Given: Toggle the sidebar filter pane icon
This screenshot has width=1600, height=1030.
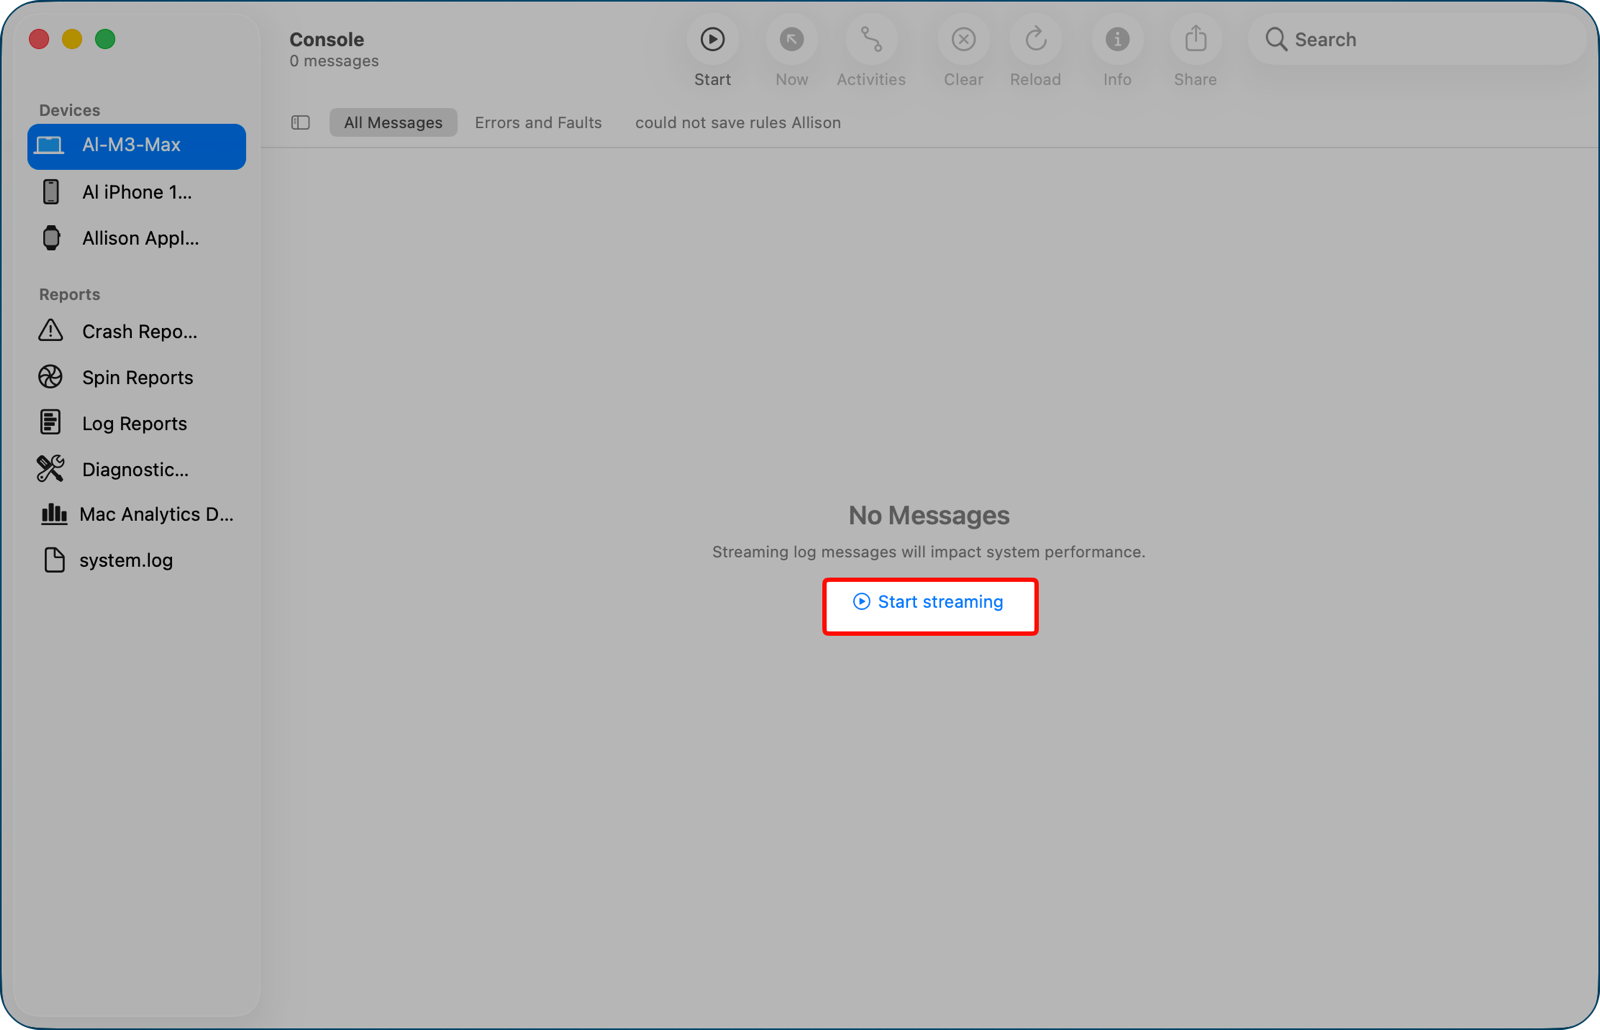Looking at the screenshot, I should pyautogui.click(x=300, y=122).
